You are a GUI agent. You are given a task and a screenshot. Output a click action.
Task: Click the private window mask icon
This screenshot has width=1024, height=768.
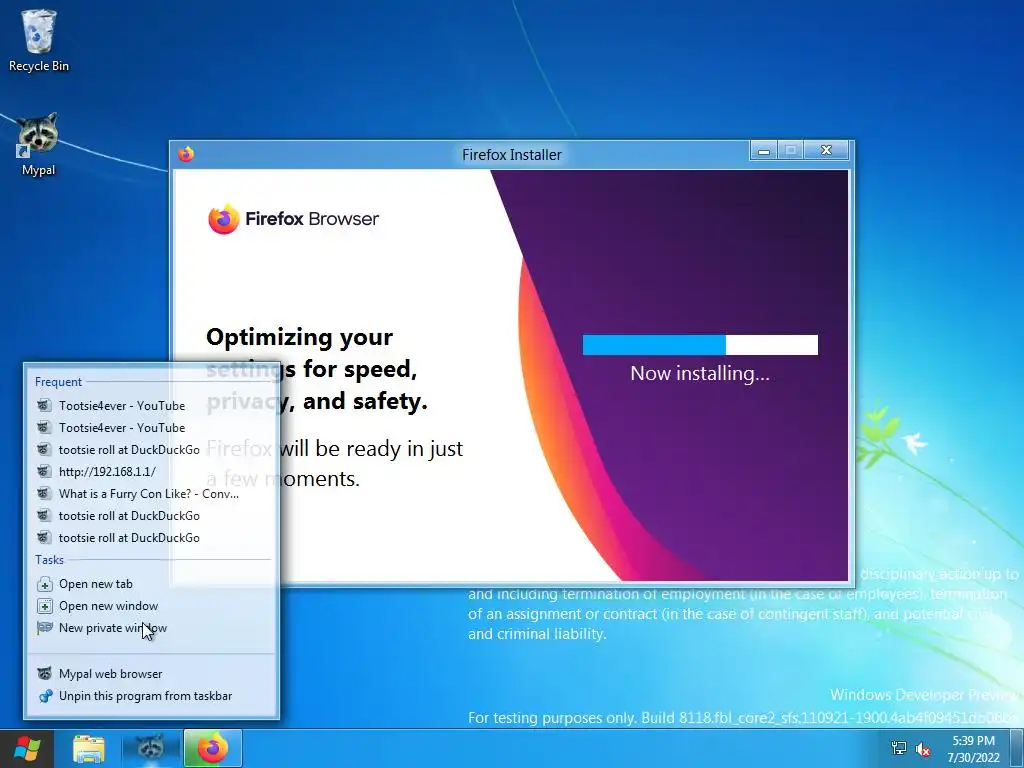44,628
